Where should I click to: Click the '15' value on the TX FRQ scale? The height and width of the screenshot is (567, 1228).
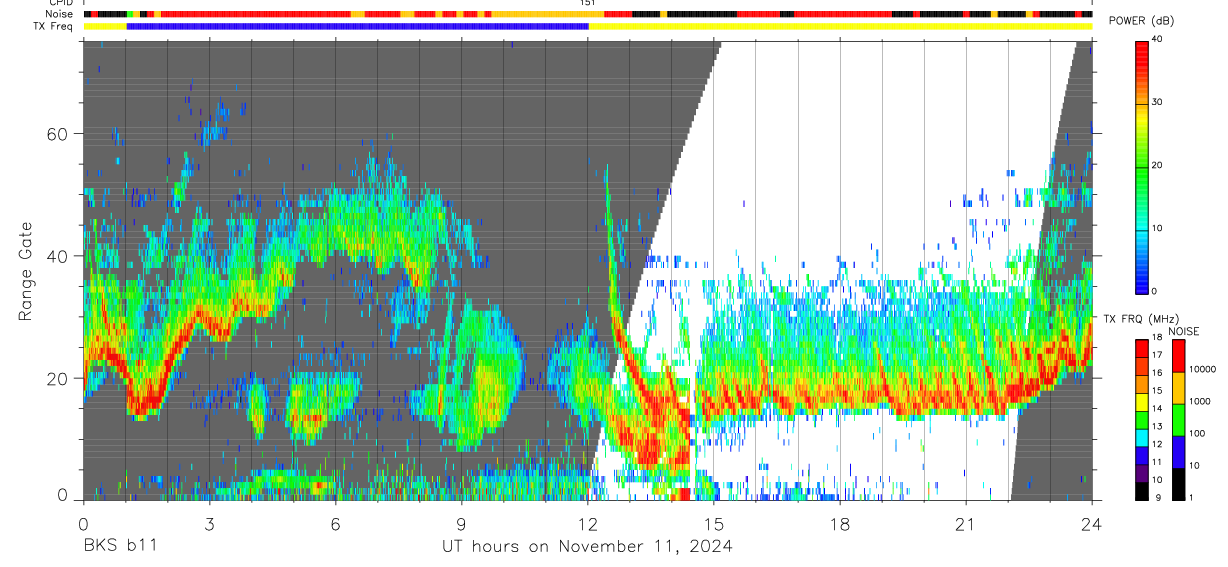1158,391
